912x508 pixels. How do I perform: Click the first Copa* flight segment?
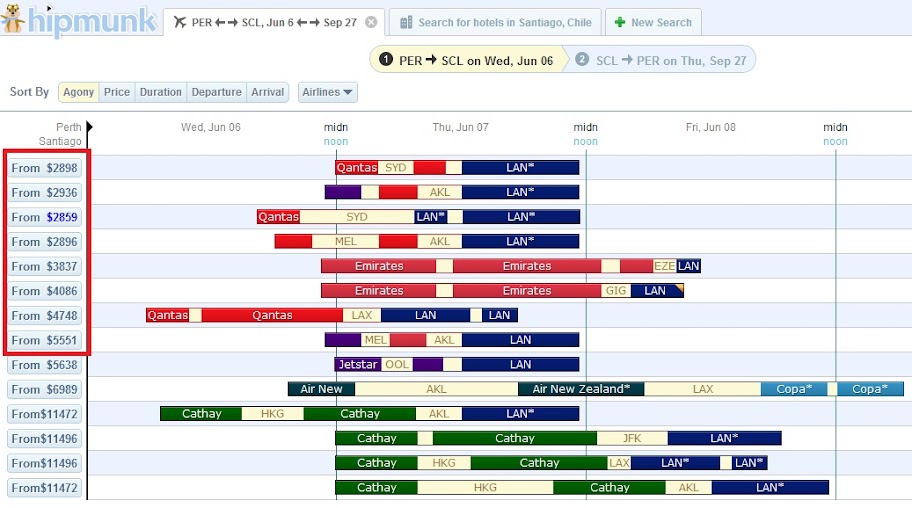[x=794, y=389]
